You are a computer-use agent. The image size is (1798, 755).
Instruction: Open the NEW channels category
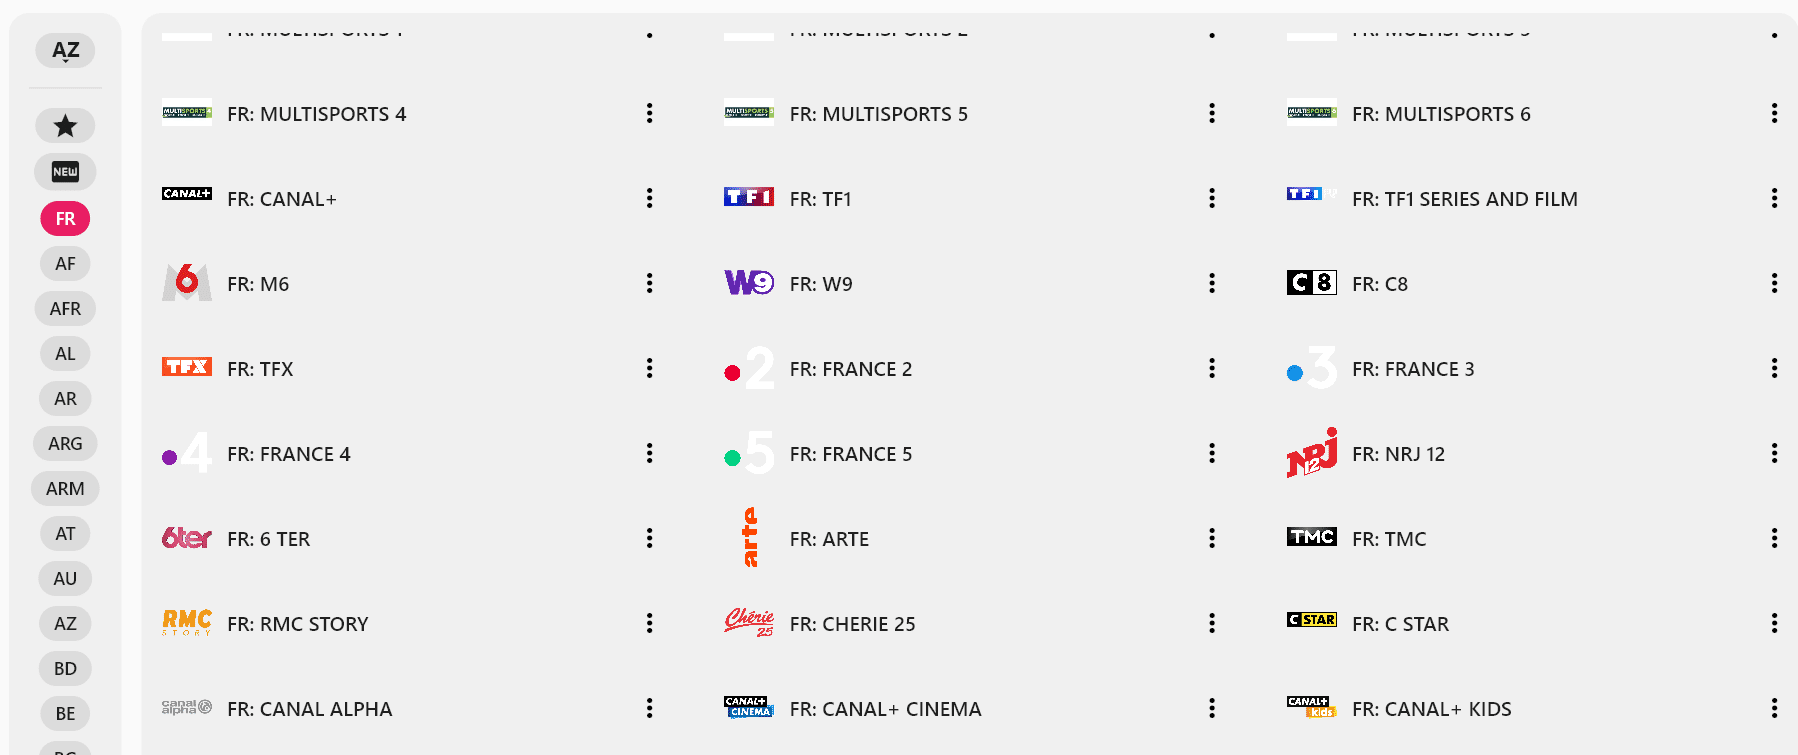pyautogui.click(x=65, y=172)
